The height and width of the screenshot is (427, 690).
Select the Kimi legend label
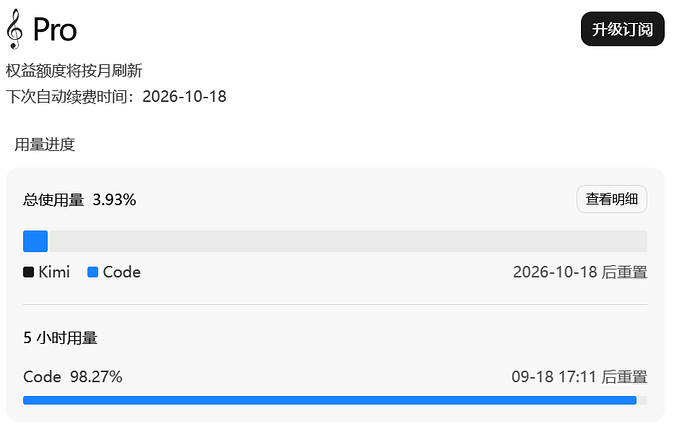[x=54, y=272]
